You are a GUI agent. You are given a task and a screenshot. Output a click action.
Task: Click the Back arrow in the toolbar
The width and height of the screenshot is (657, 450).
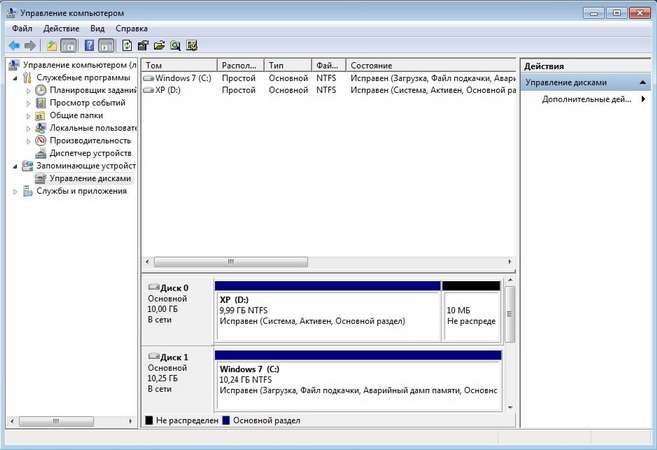[x=14, y=45]
